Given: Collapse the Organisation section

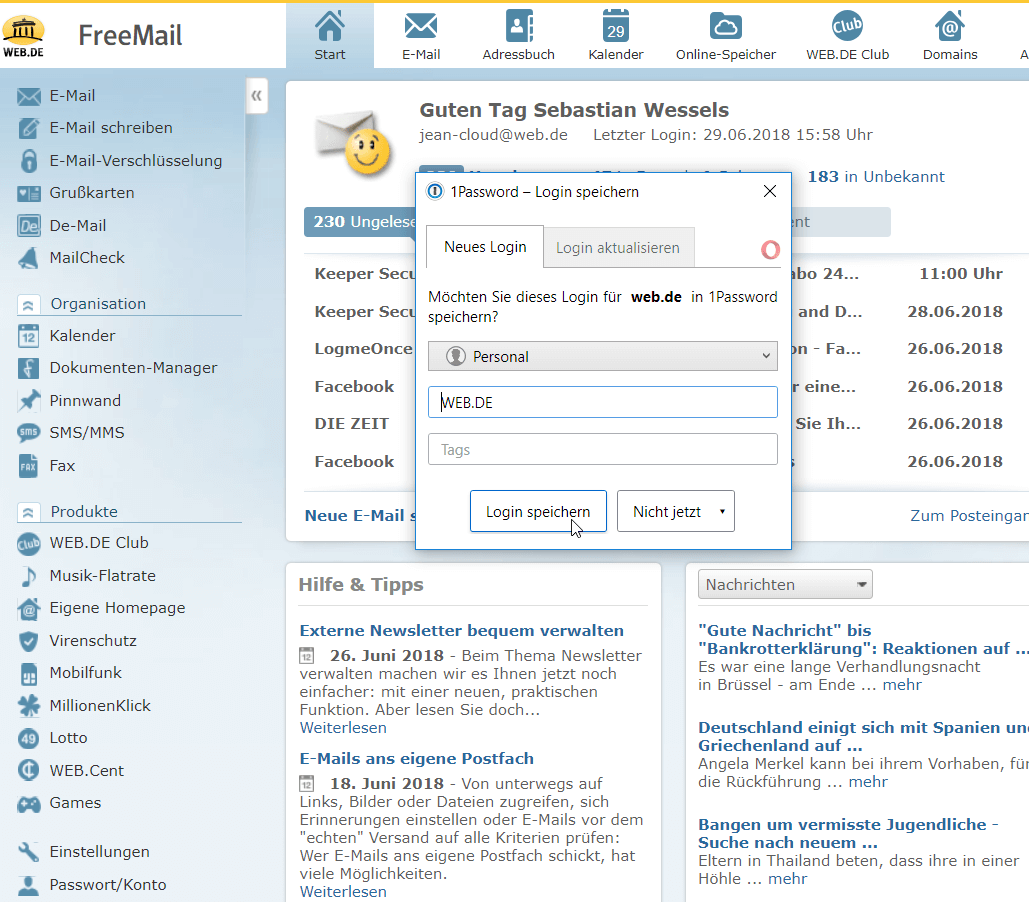Looking at the screenshot, I should pyautogui.click(x=28, y=305).
